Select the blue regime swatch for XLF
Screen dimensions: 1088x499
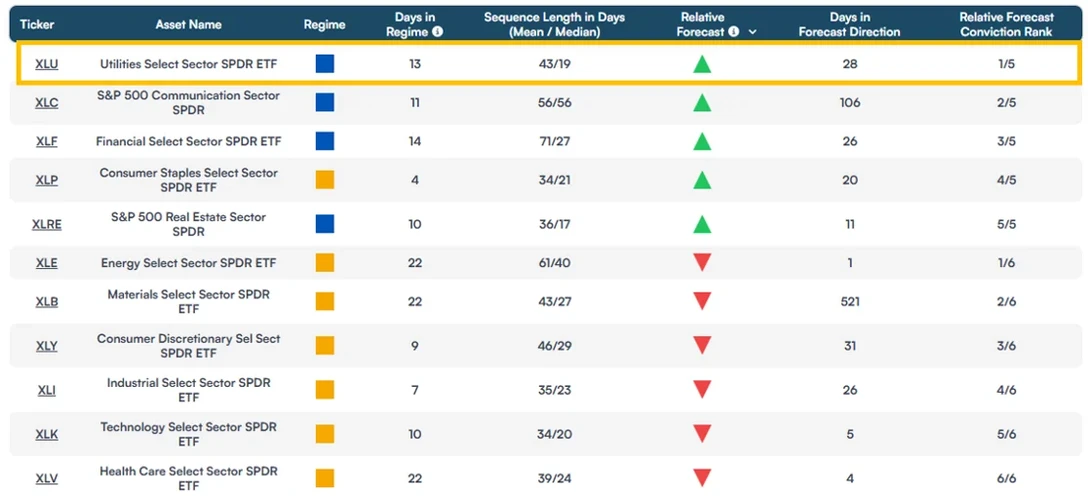click(x=325, y=142)
